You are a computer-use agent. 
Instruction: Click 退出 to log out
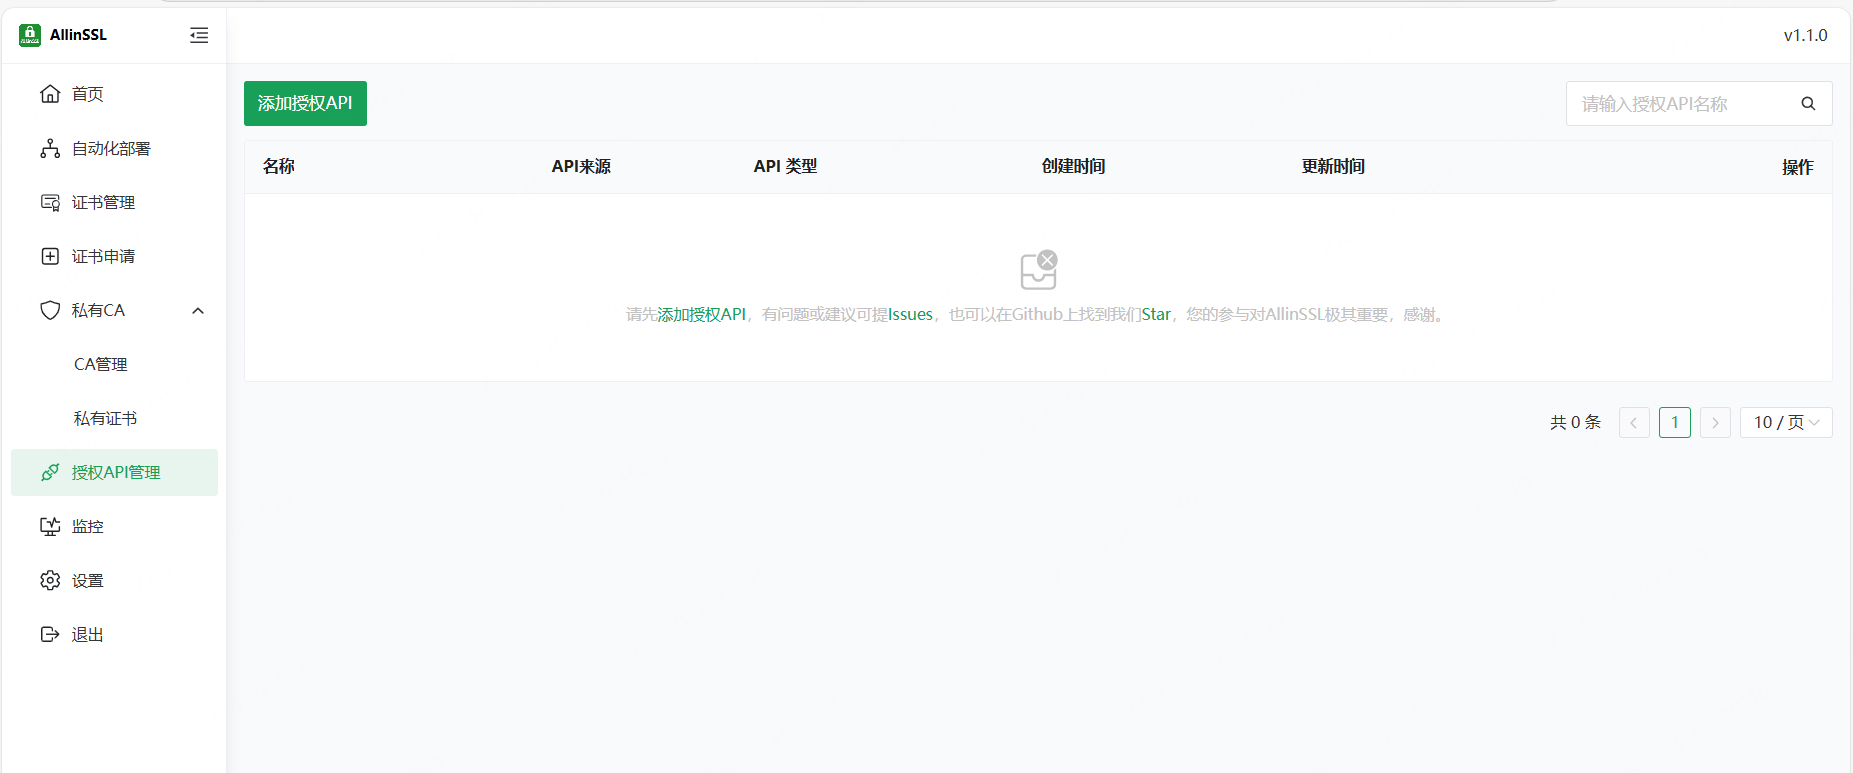pos(114,634)
